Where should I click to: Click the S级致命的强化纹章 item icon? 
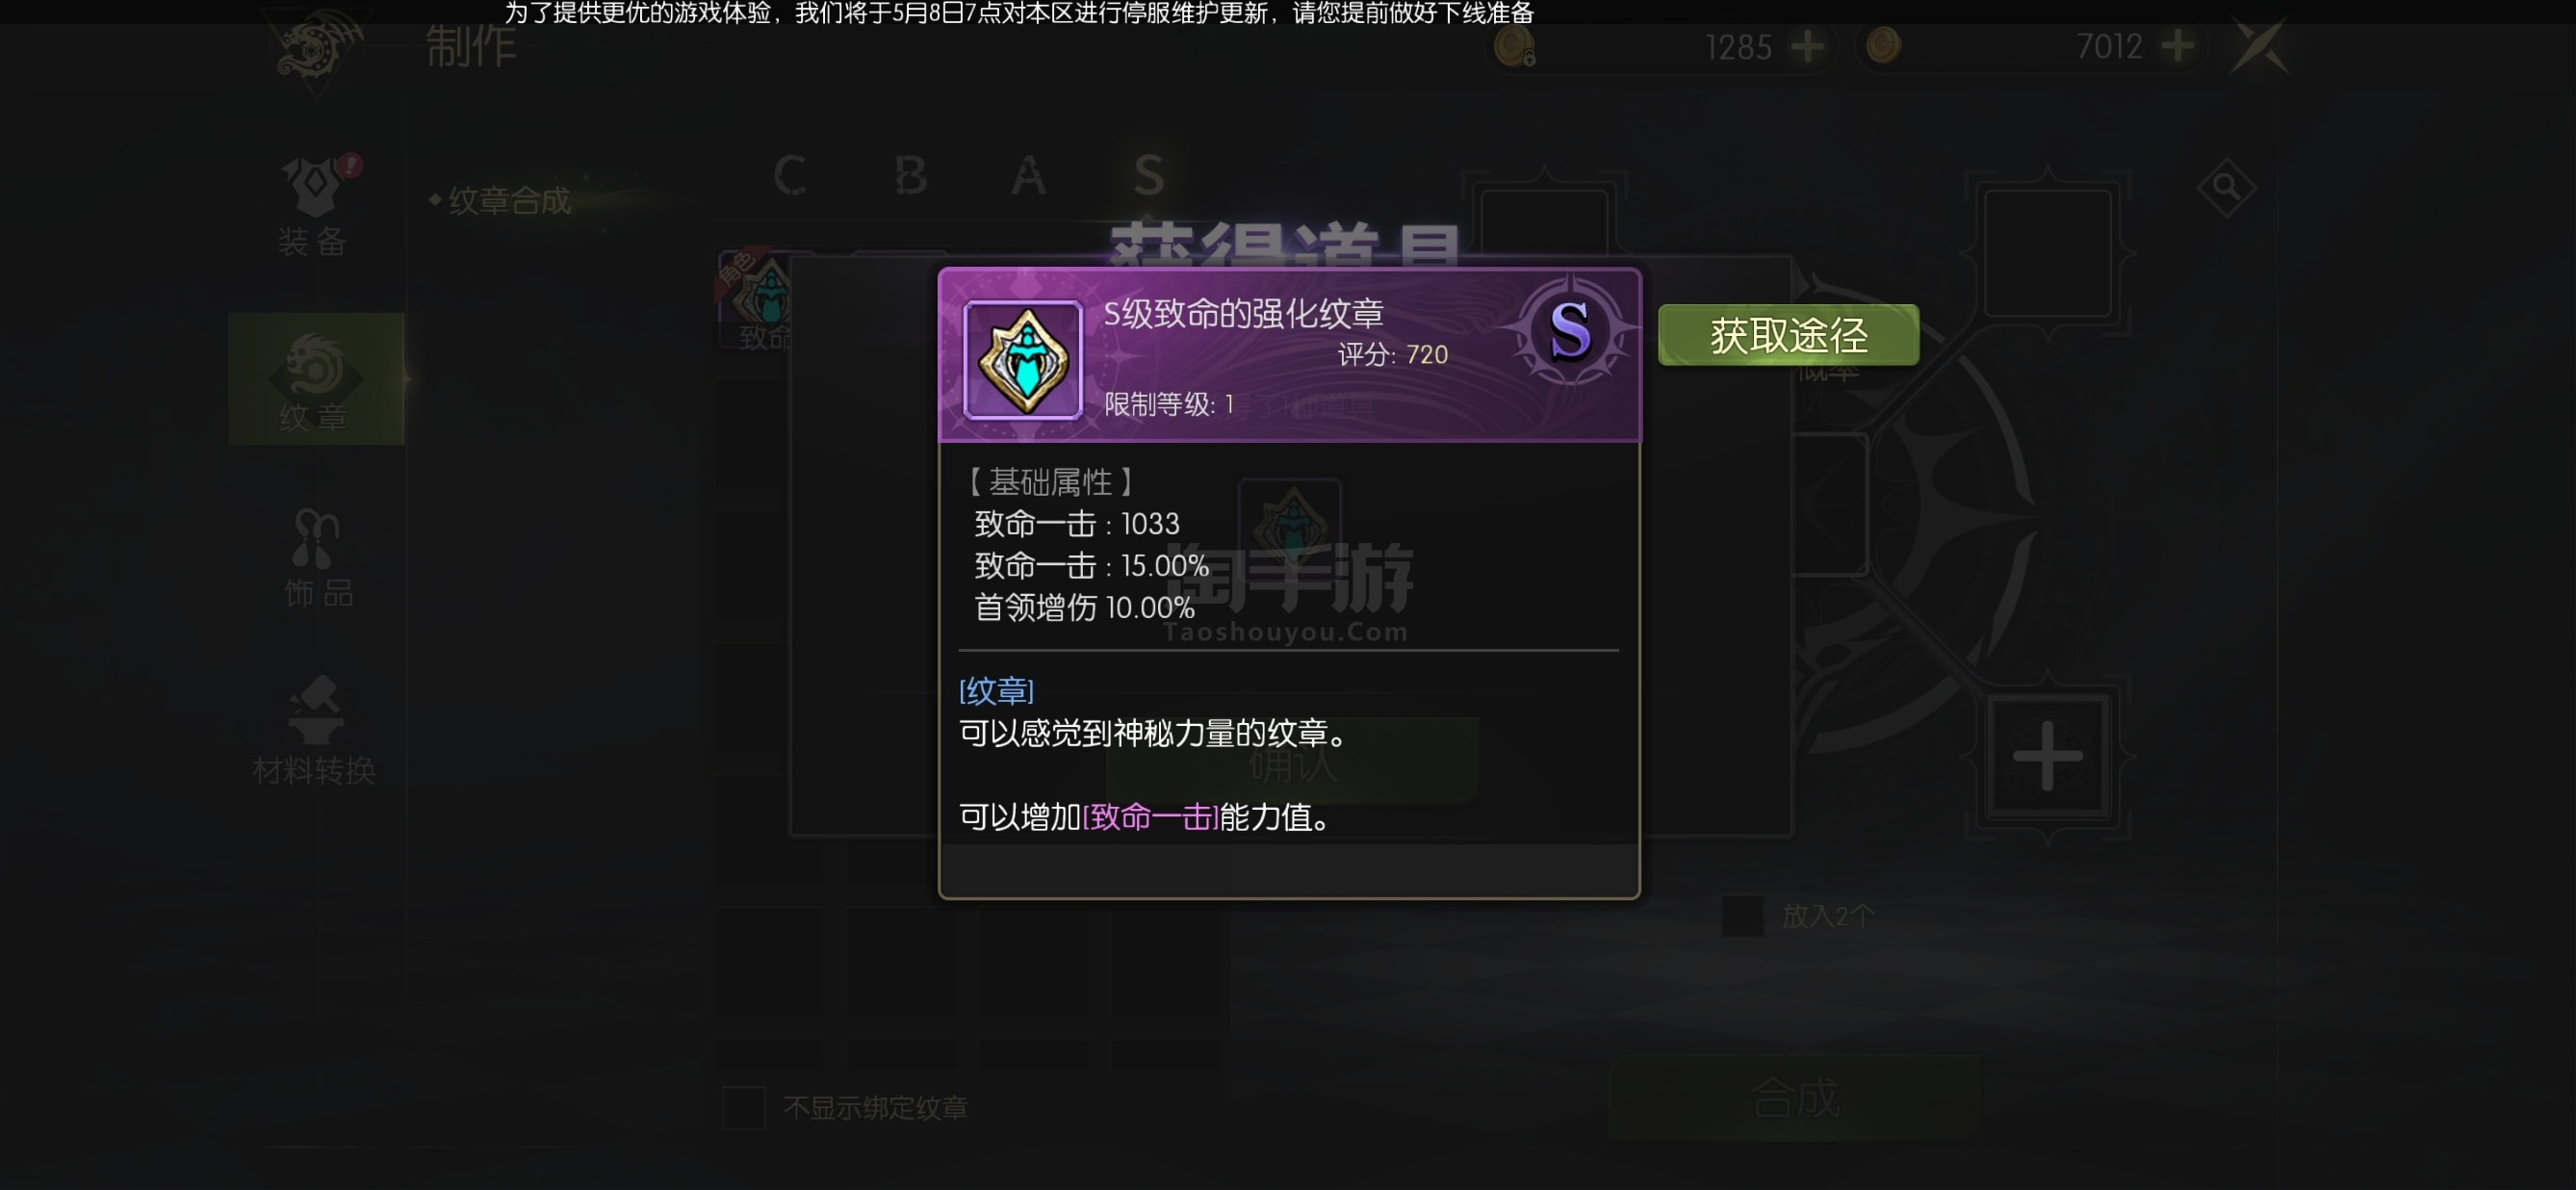click(x=1023, y=359)
